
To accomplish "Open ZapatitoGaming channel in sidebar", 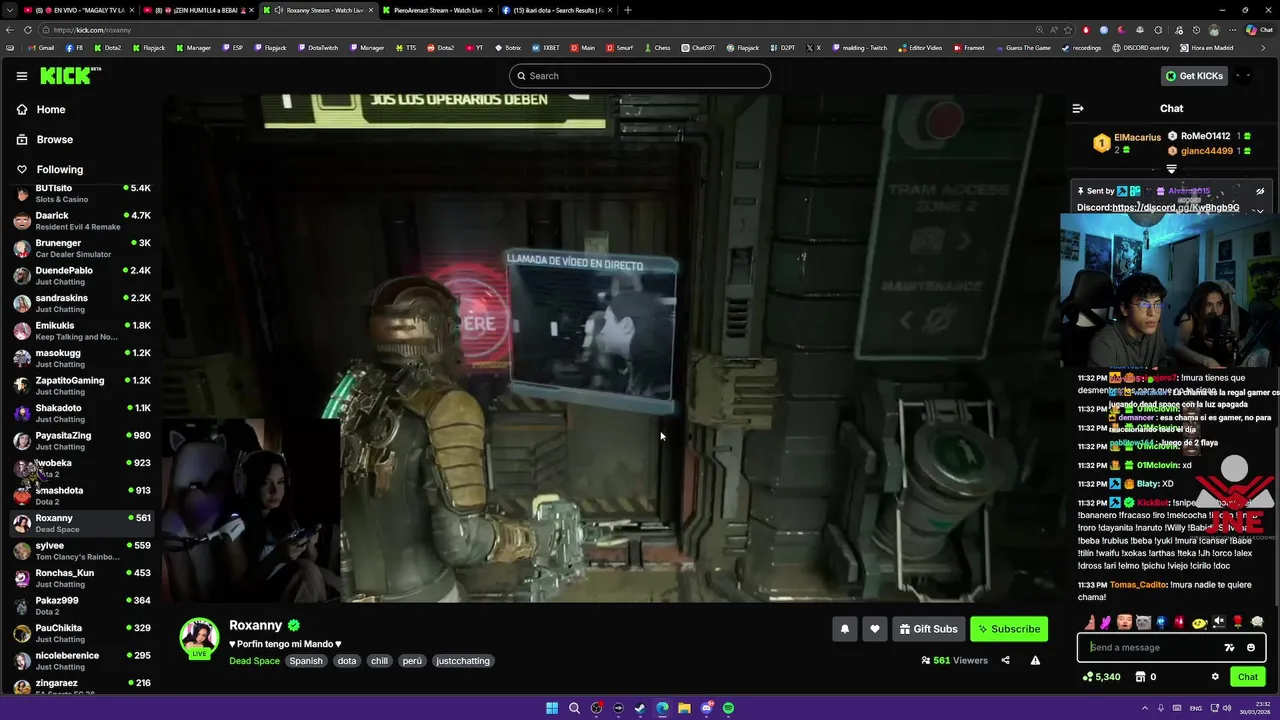I will coord(82,386).
